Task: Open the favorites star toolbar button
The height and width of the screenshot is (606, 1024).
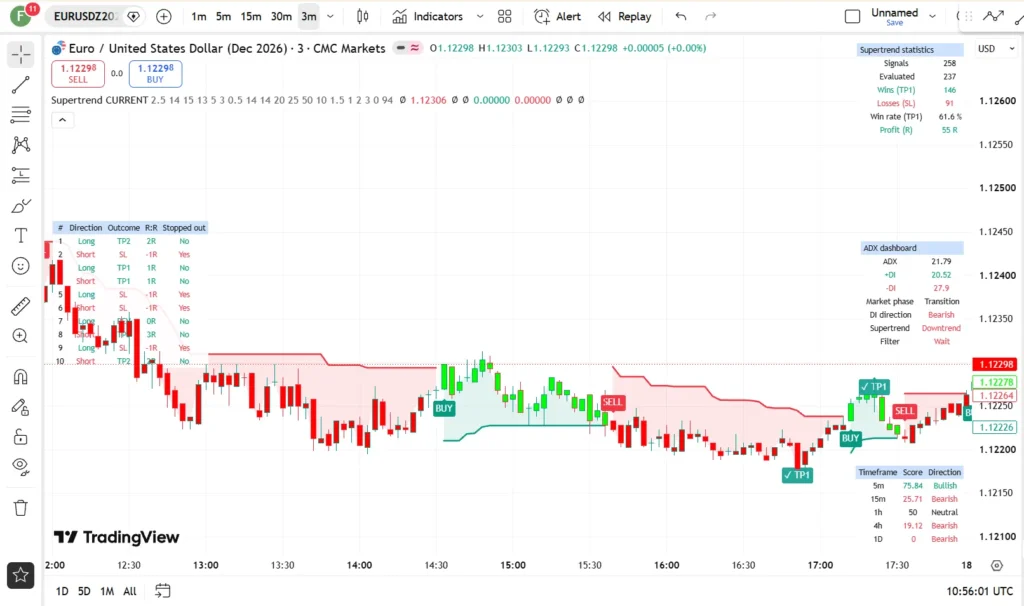Action: point(21,575)
